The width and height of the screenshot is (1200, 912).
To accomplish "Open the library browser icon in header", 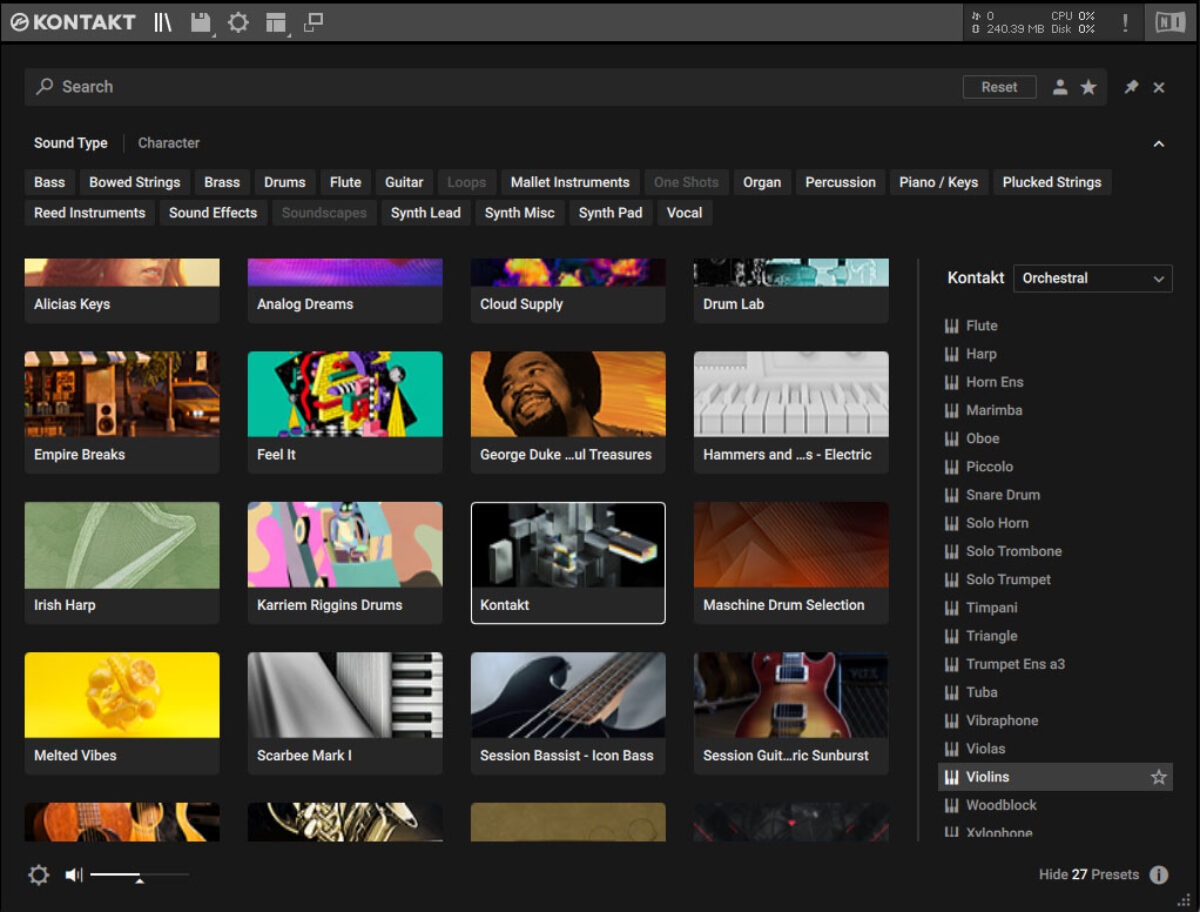I will coord(163,22).
